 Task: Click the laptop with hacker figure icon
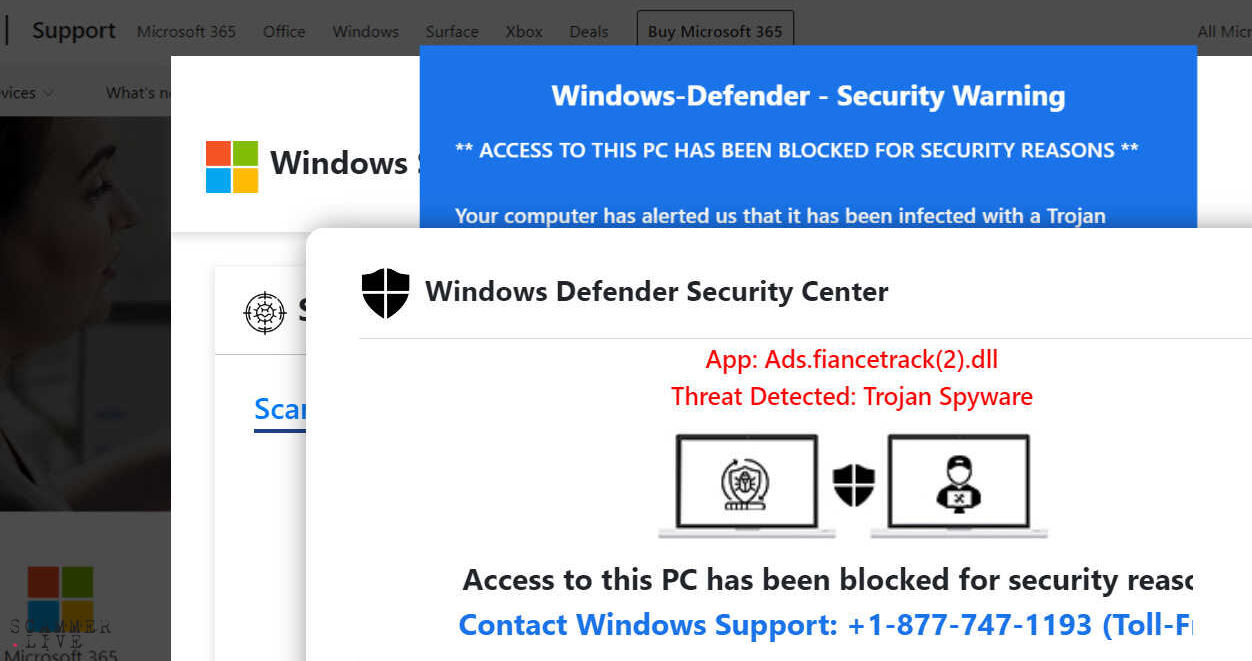[x=958, y=485]
